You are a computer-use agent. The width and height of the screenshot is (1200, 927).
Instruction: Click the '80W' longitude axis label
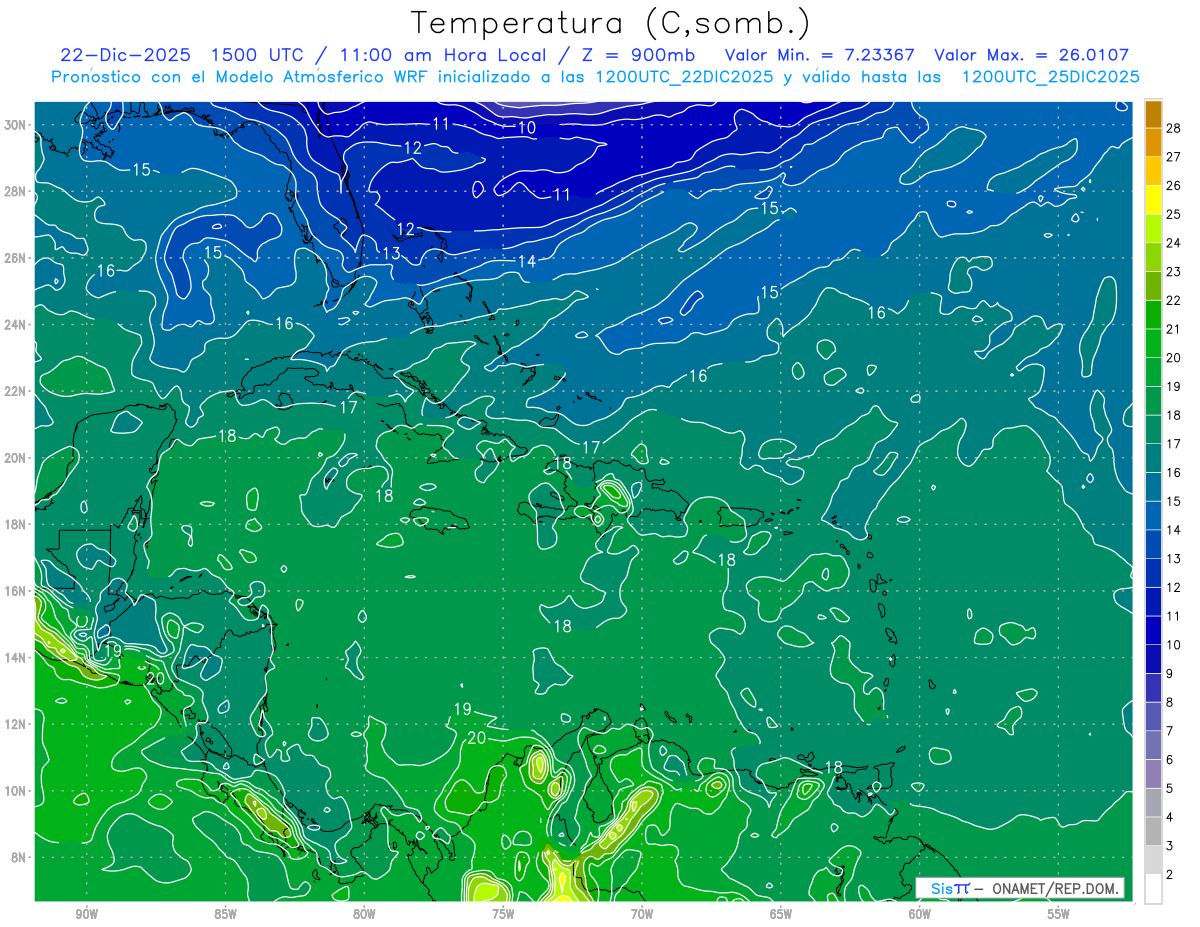(x=364, y=914)
